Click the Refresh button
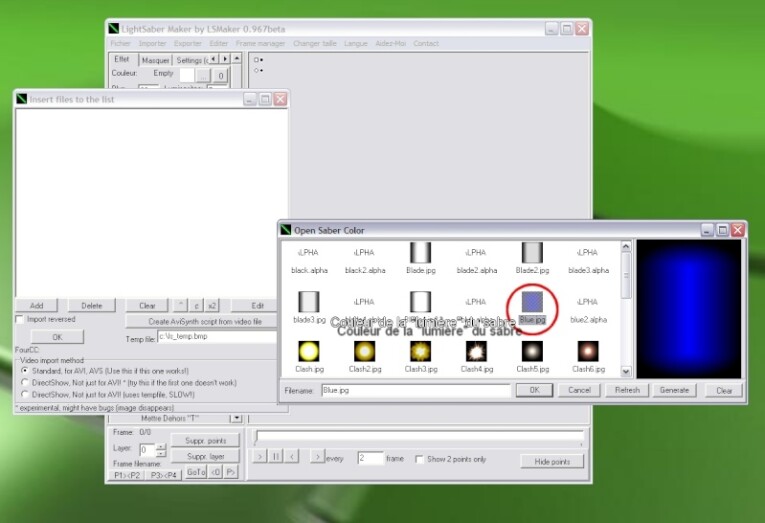The image size is (765, 523). pos(627,390)
